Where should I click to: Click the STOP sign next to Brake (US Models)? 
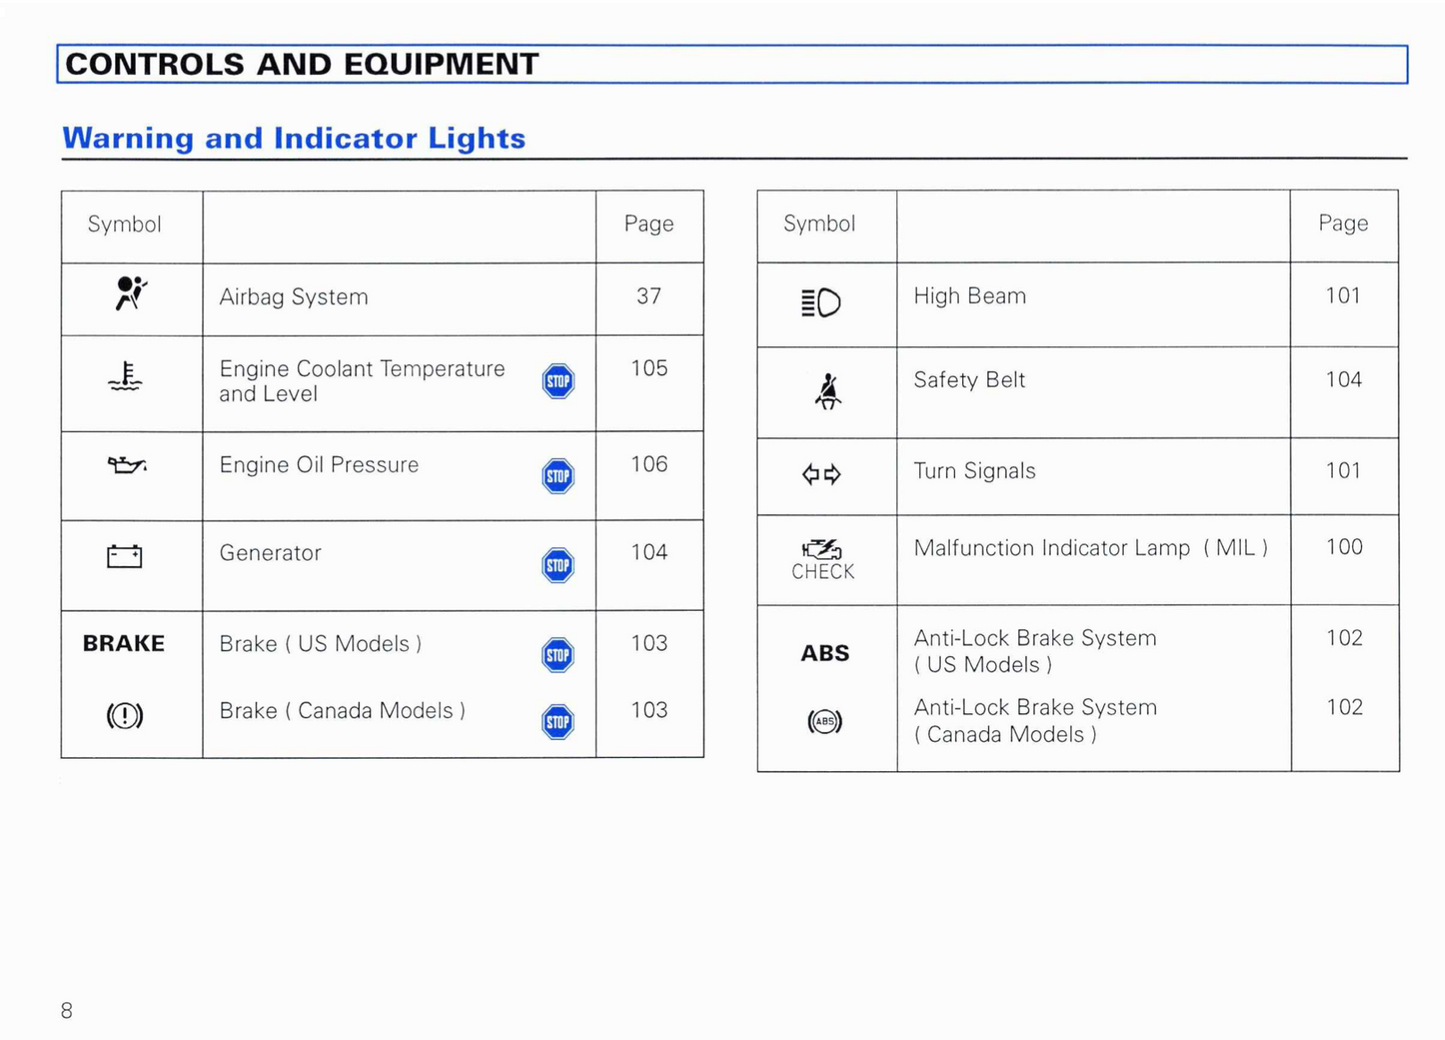coord(558,656)
